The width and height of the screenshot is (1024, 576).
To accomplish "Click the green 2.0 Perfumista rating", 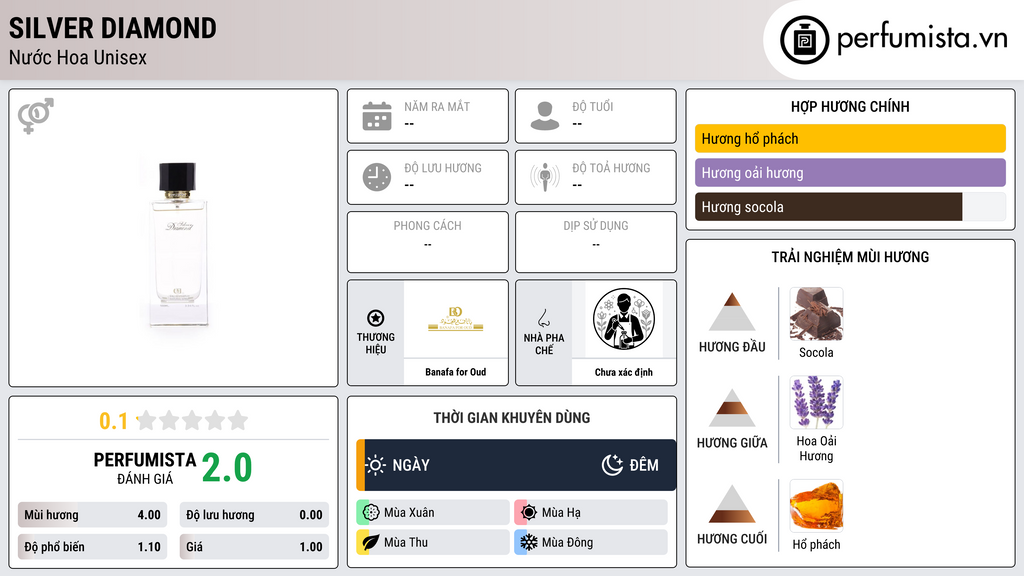I will pos(227,468).
